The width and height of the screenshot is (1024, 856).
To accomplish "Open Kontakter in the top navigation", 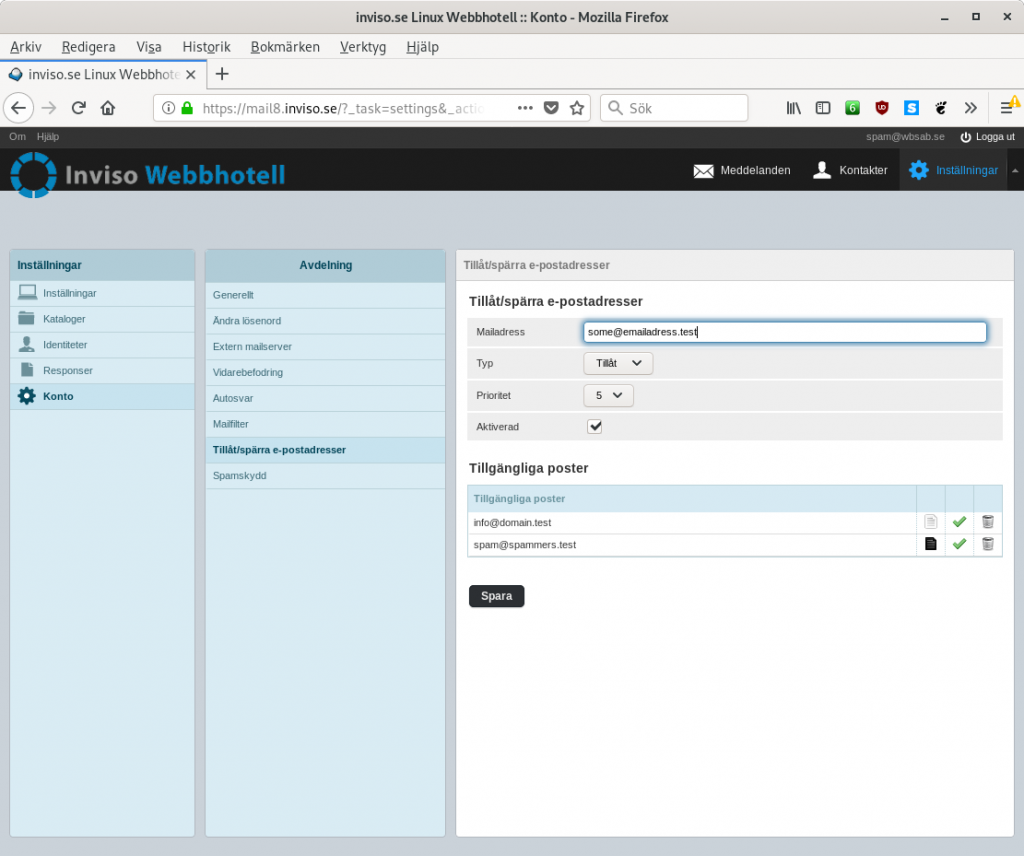I will coord(850,170).
